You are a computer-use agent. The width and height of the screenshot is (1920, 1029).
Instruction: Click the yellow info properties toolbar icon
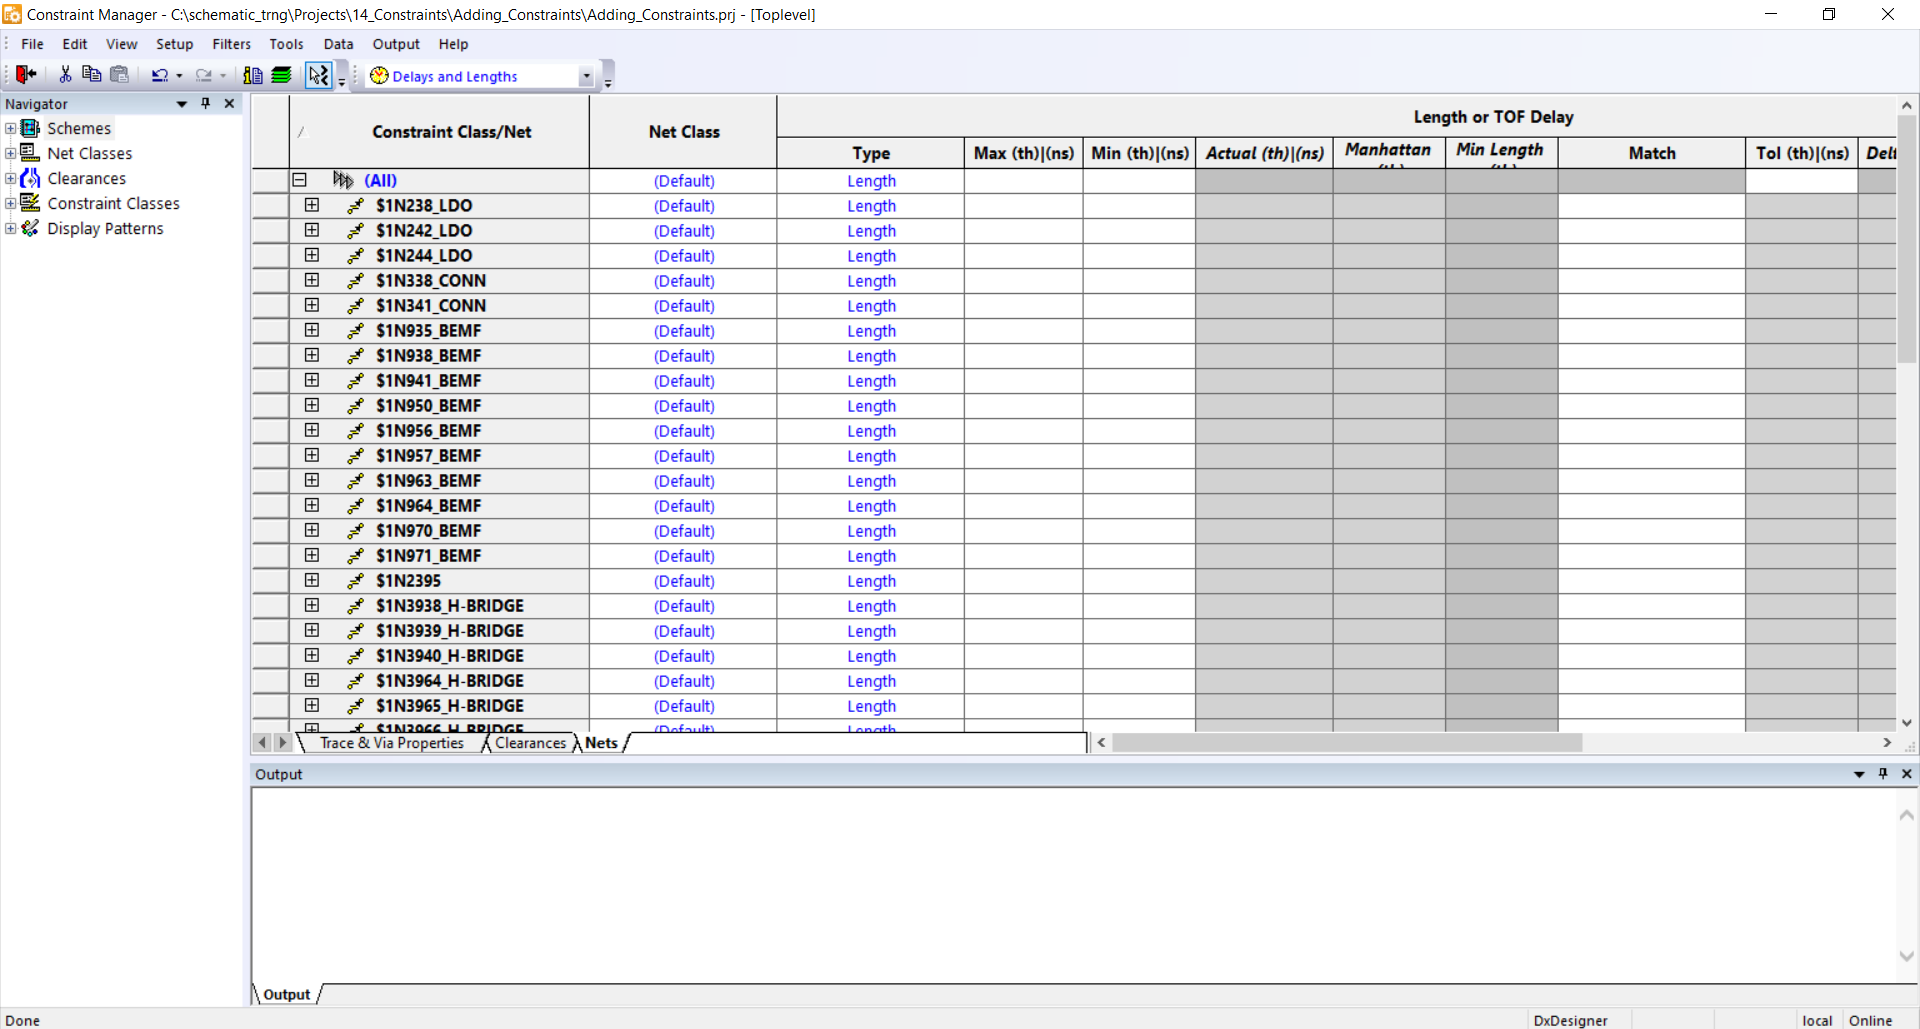(253, 75)
